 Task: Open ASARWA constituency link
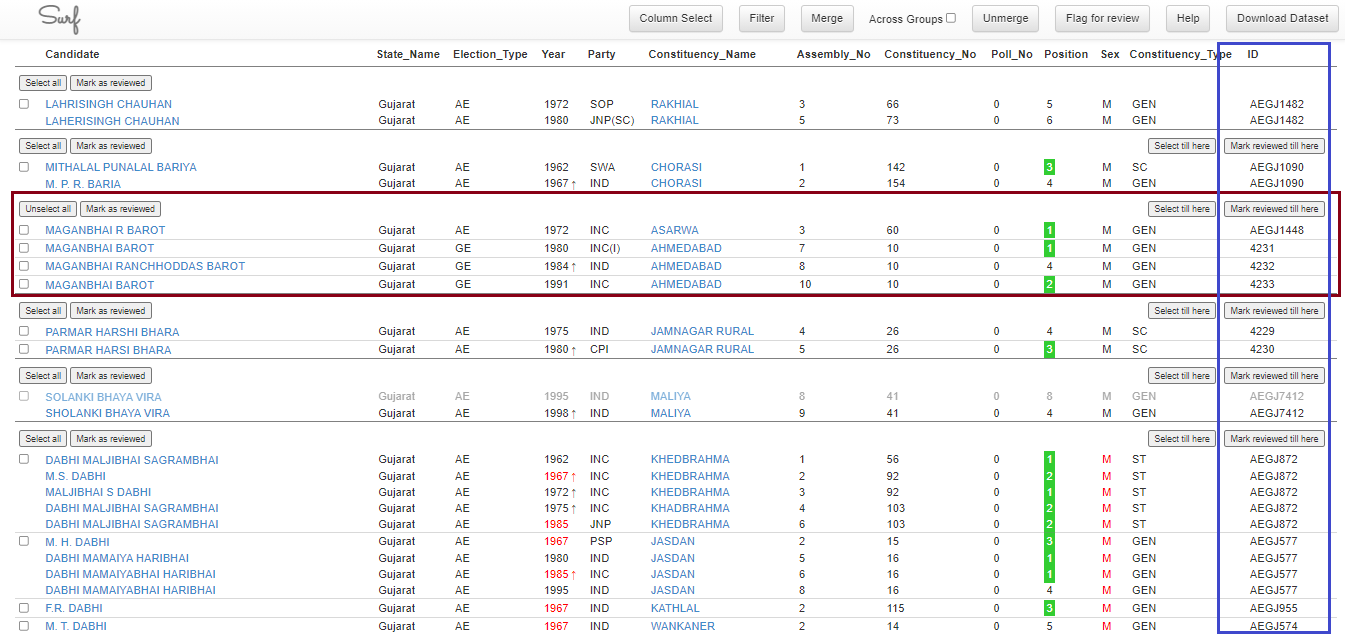(x=675, y=230)
